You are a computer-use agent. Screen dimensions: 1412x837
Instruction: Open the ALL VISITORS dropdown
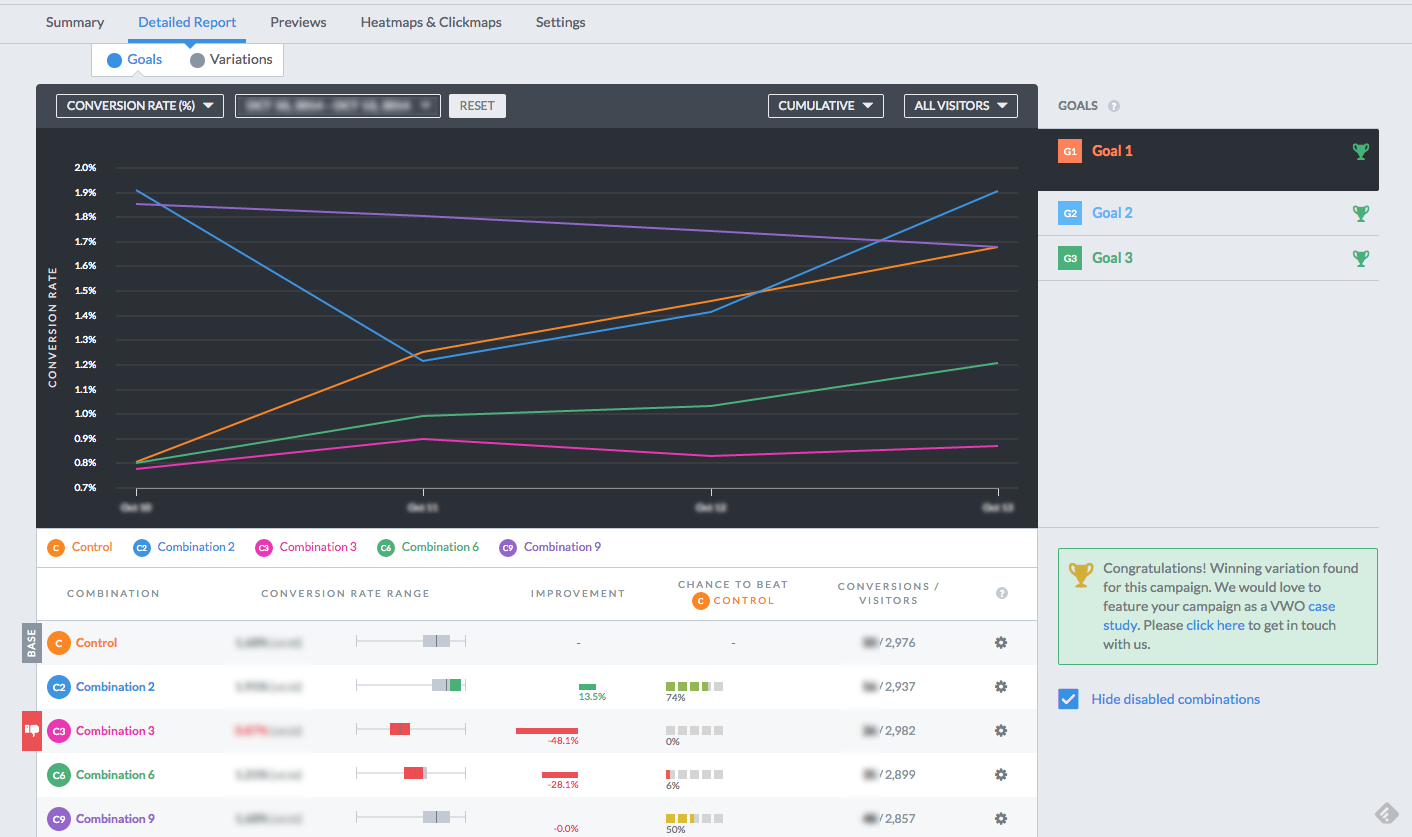(960, 105)
